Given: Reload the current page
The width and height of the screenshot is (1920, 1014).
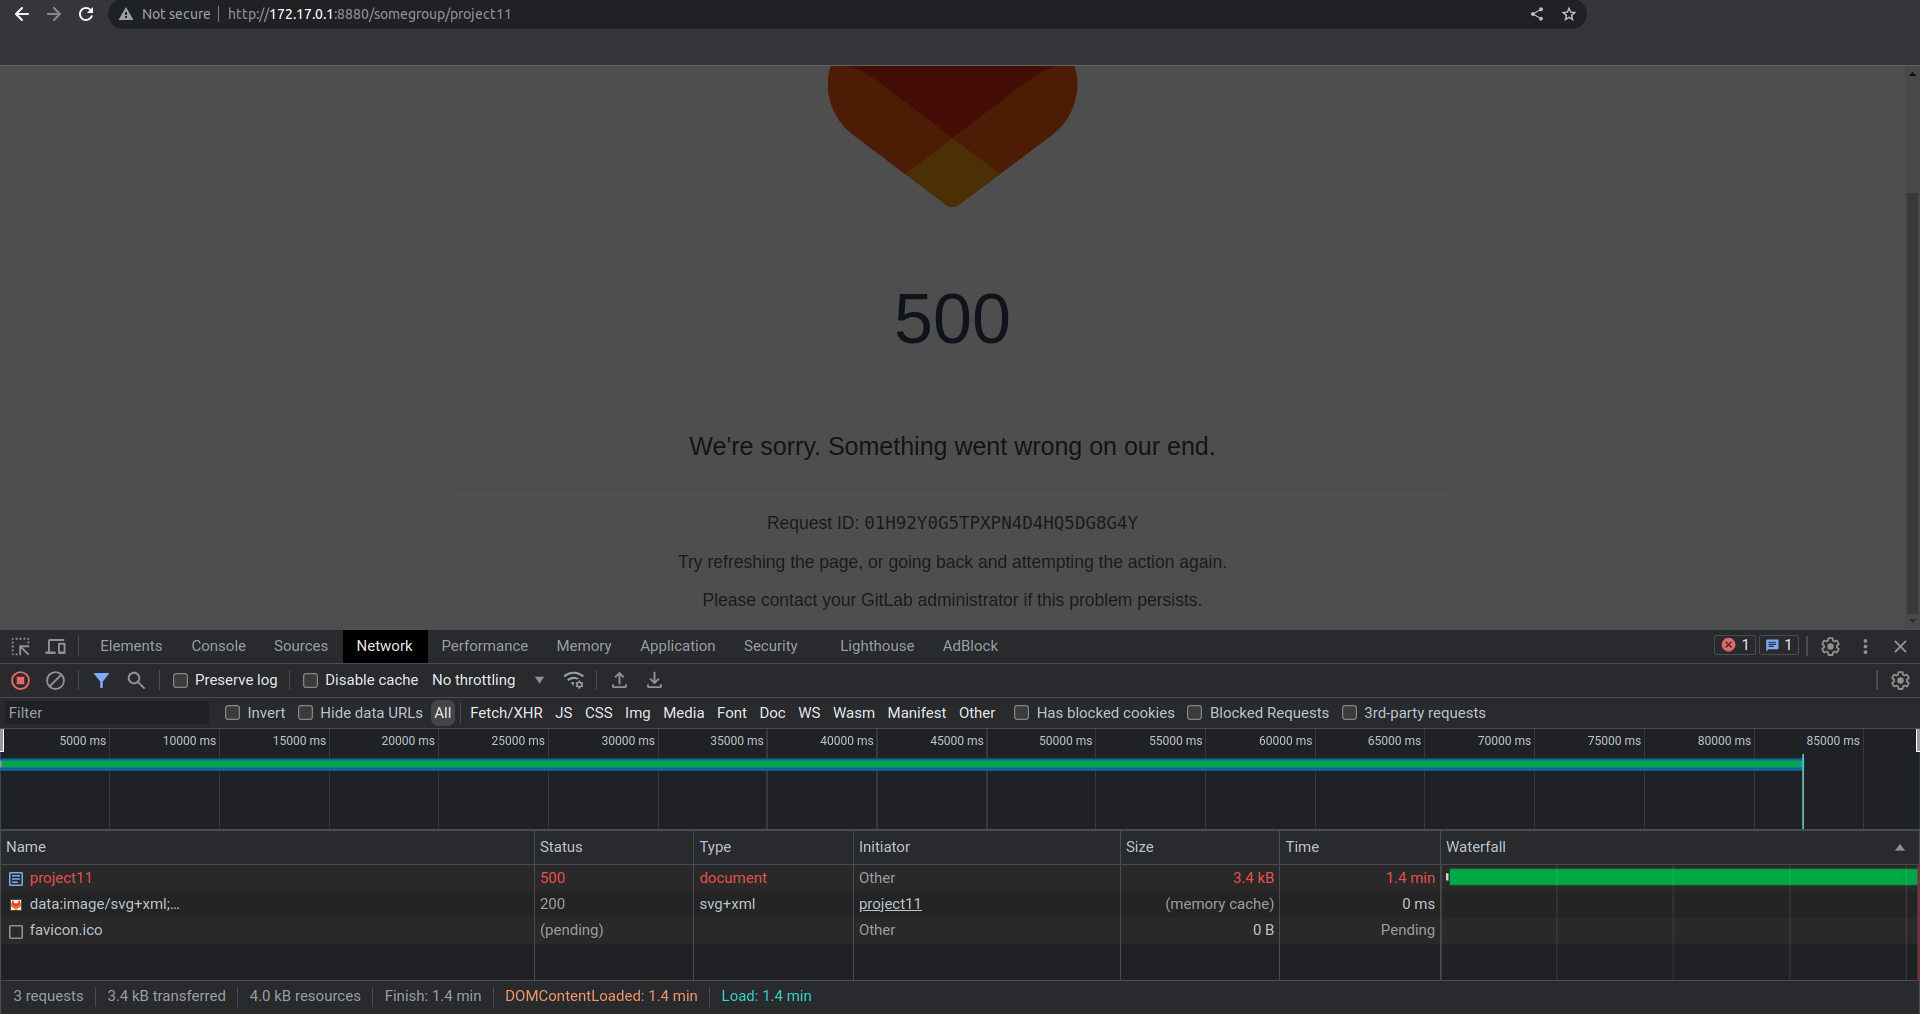Looking at the screenshot, I should click(86, 14).
